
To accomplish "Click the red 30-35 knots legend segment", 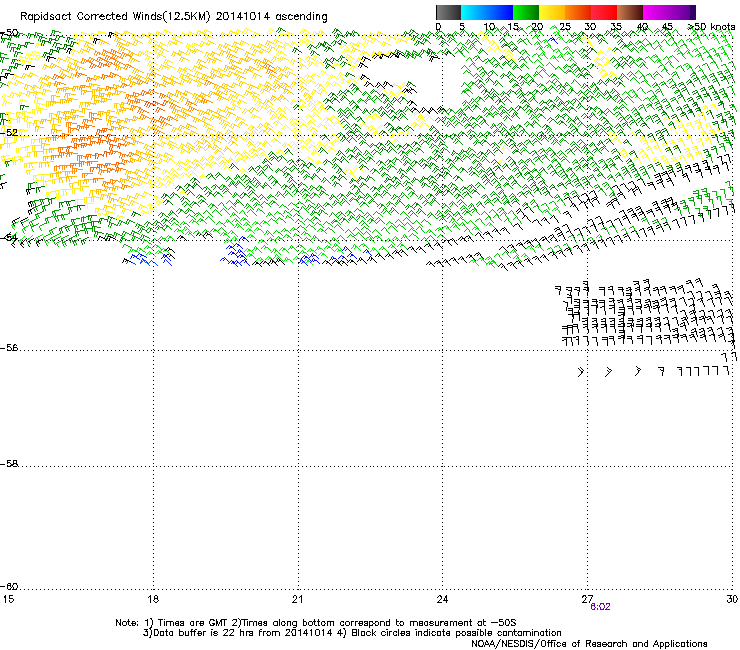I will point(604,12).
